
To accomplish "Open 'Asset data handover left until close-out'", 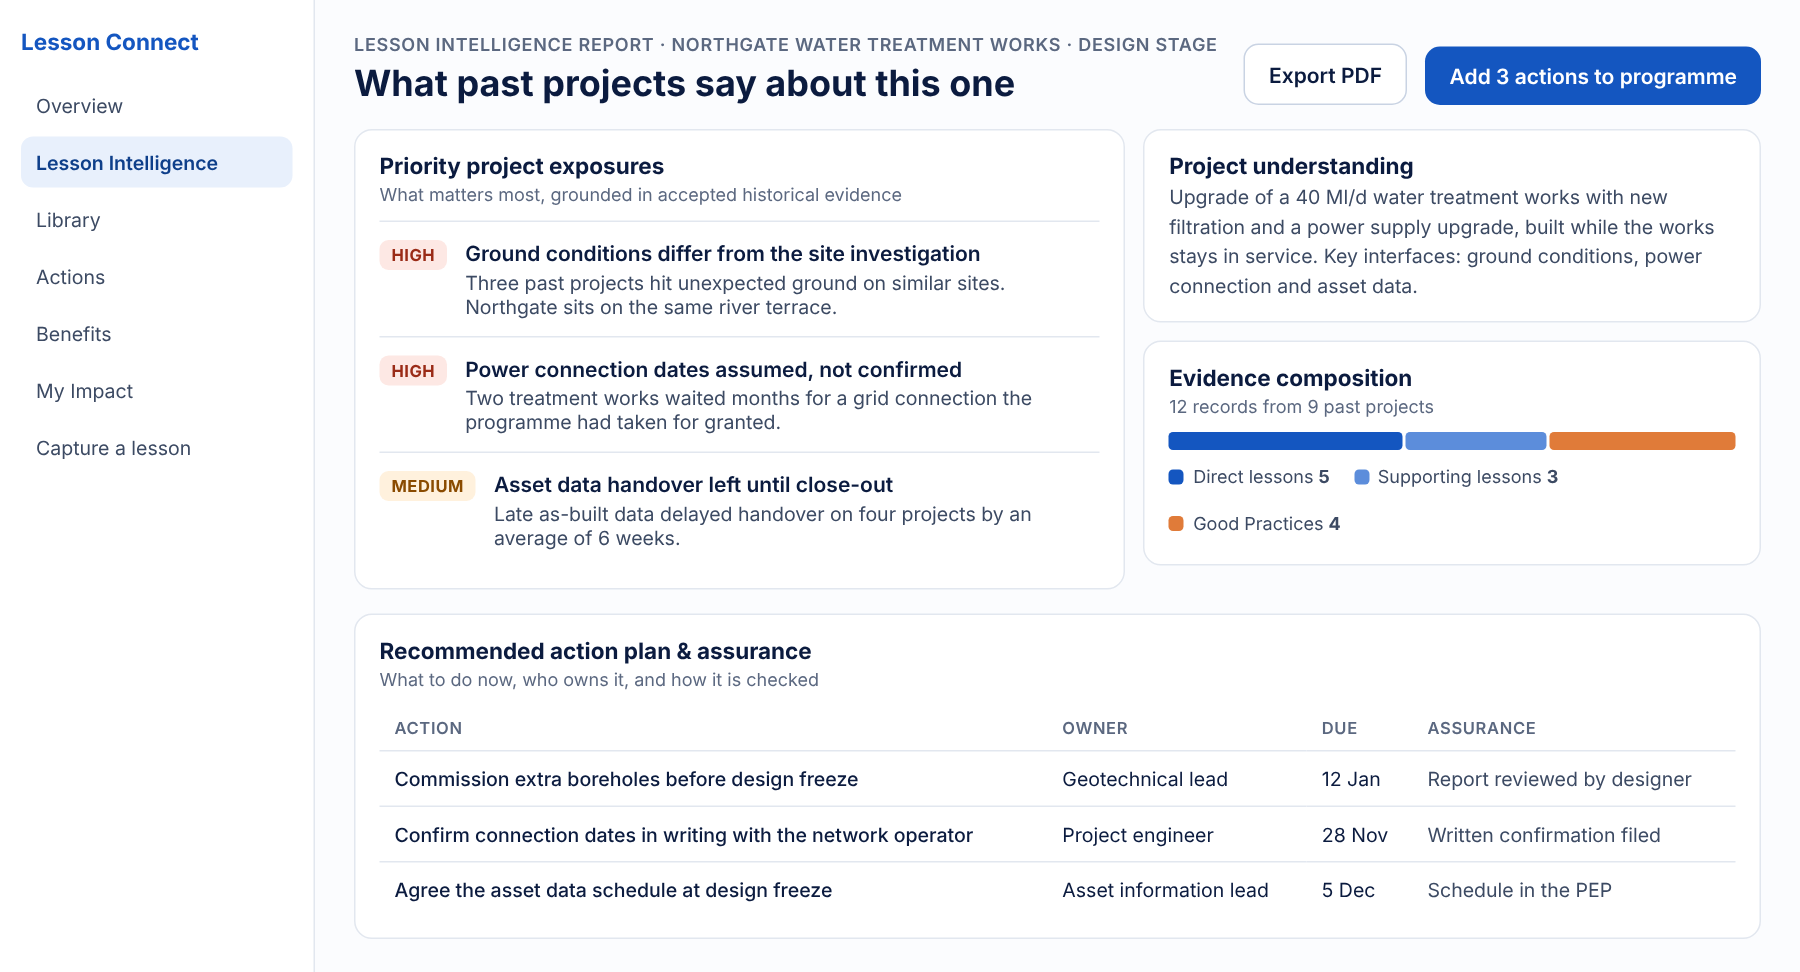I will coord(693,485).
